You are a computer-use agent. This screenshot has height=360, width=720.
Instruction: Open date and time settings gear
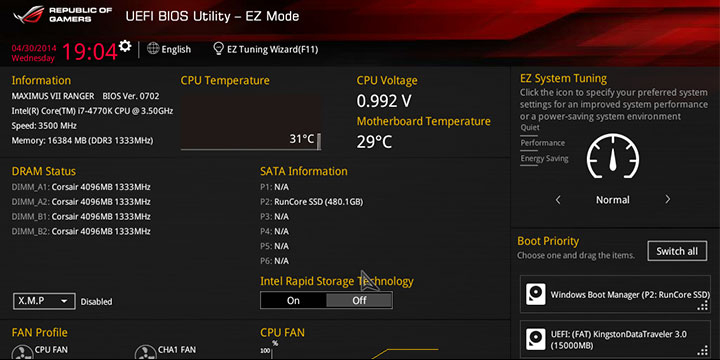(124, 46)
